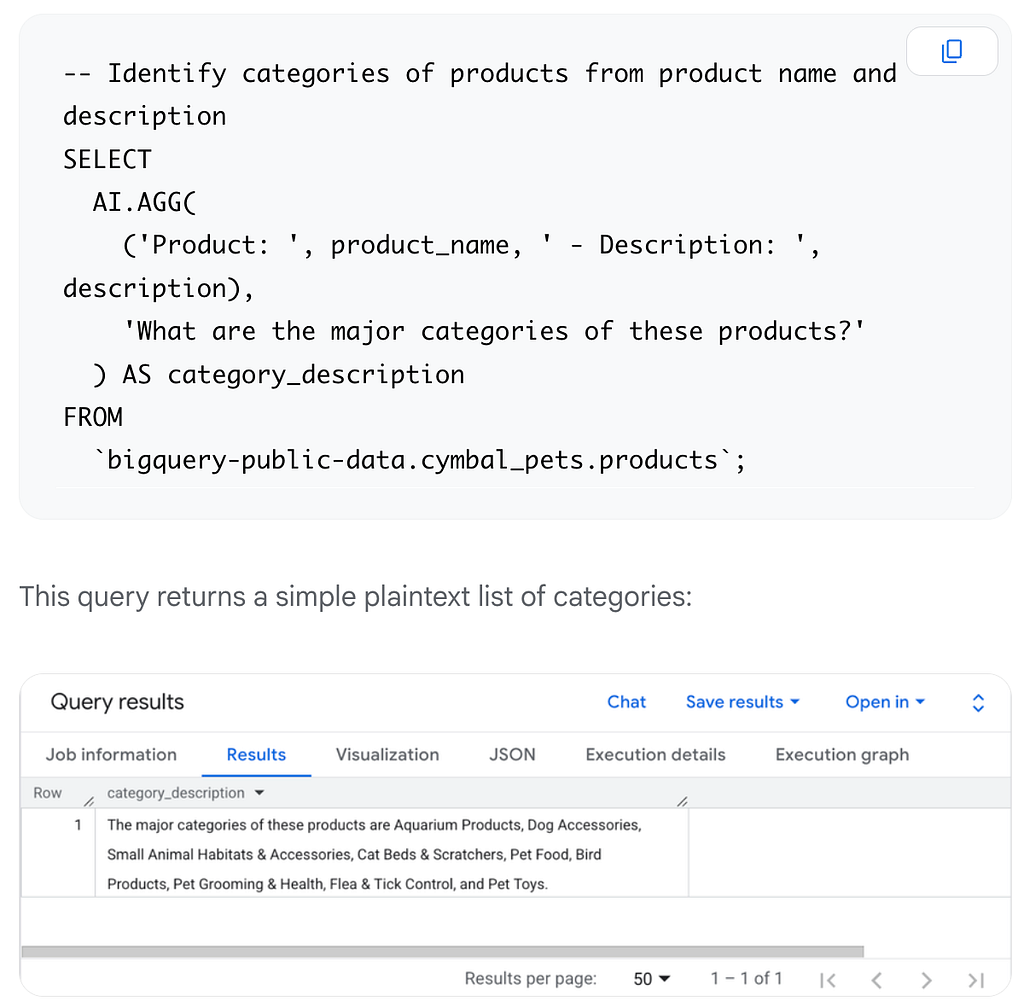1024x1007 pixels.
Task: Select the category description result cell
Action: click(x=392, y=854)
